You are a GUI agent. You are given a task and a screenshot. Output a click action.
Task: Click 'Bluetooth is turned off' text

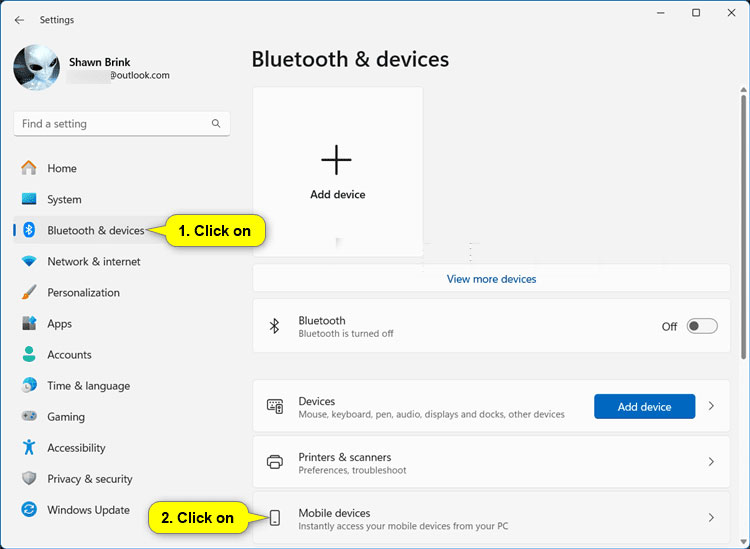(346, 333)
